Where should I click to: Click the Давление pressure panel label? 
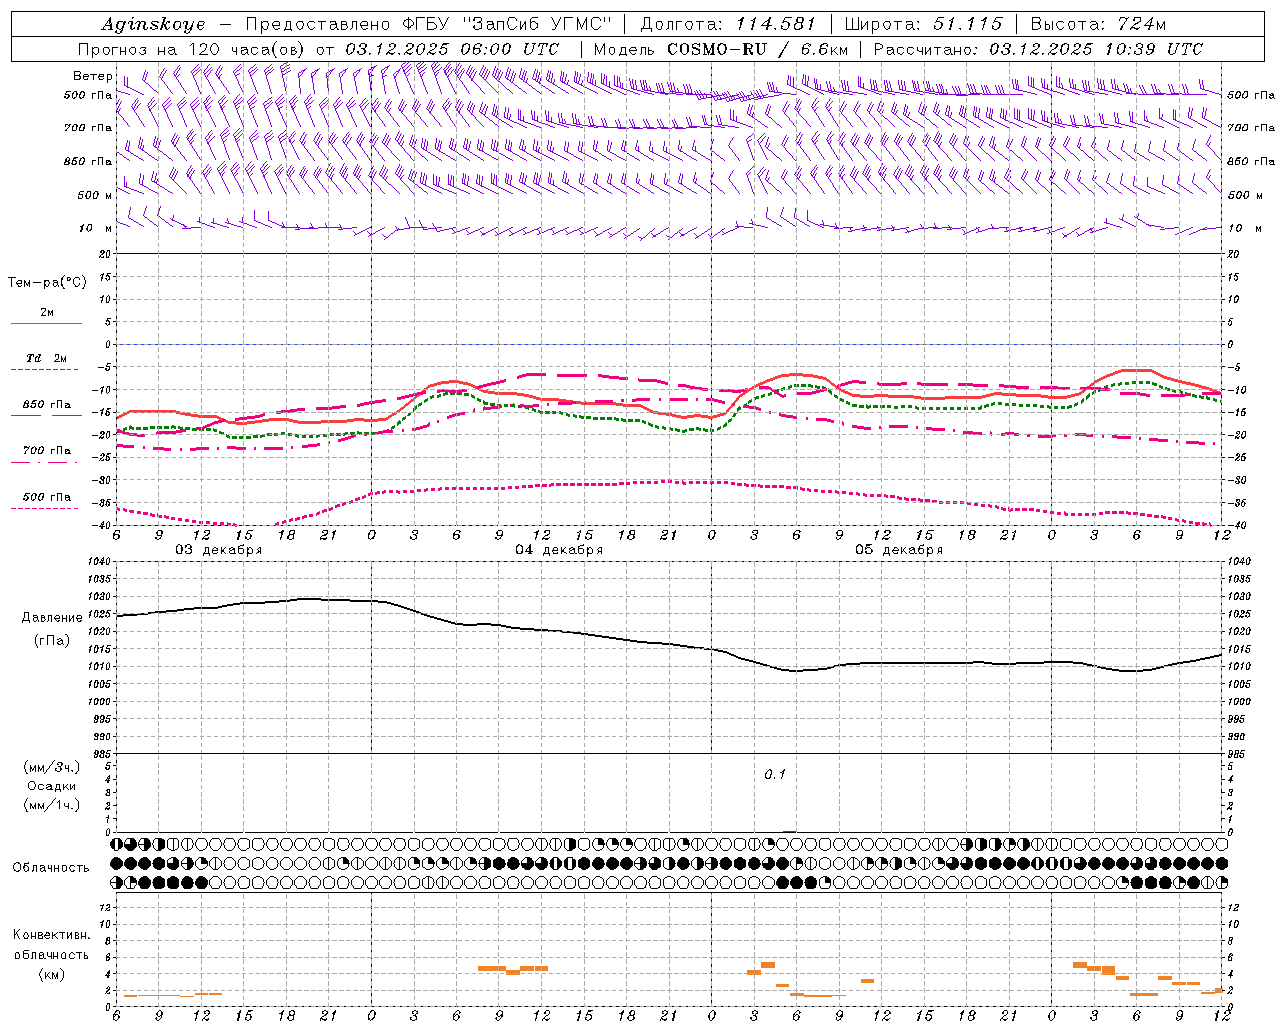[52, 618]
